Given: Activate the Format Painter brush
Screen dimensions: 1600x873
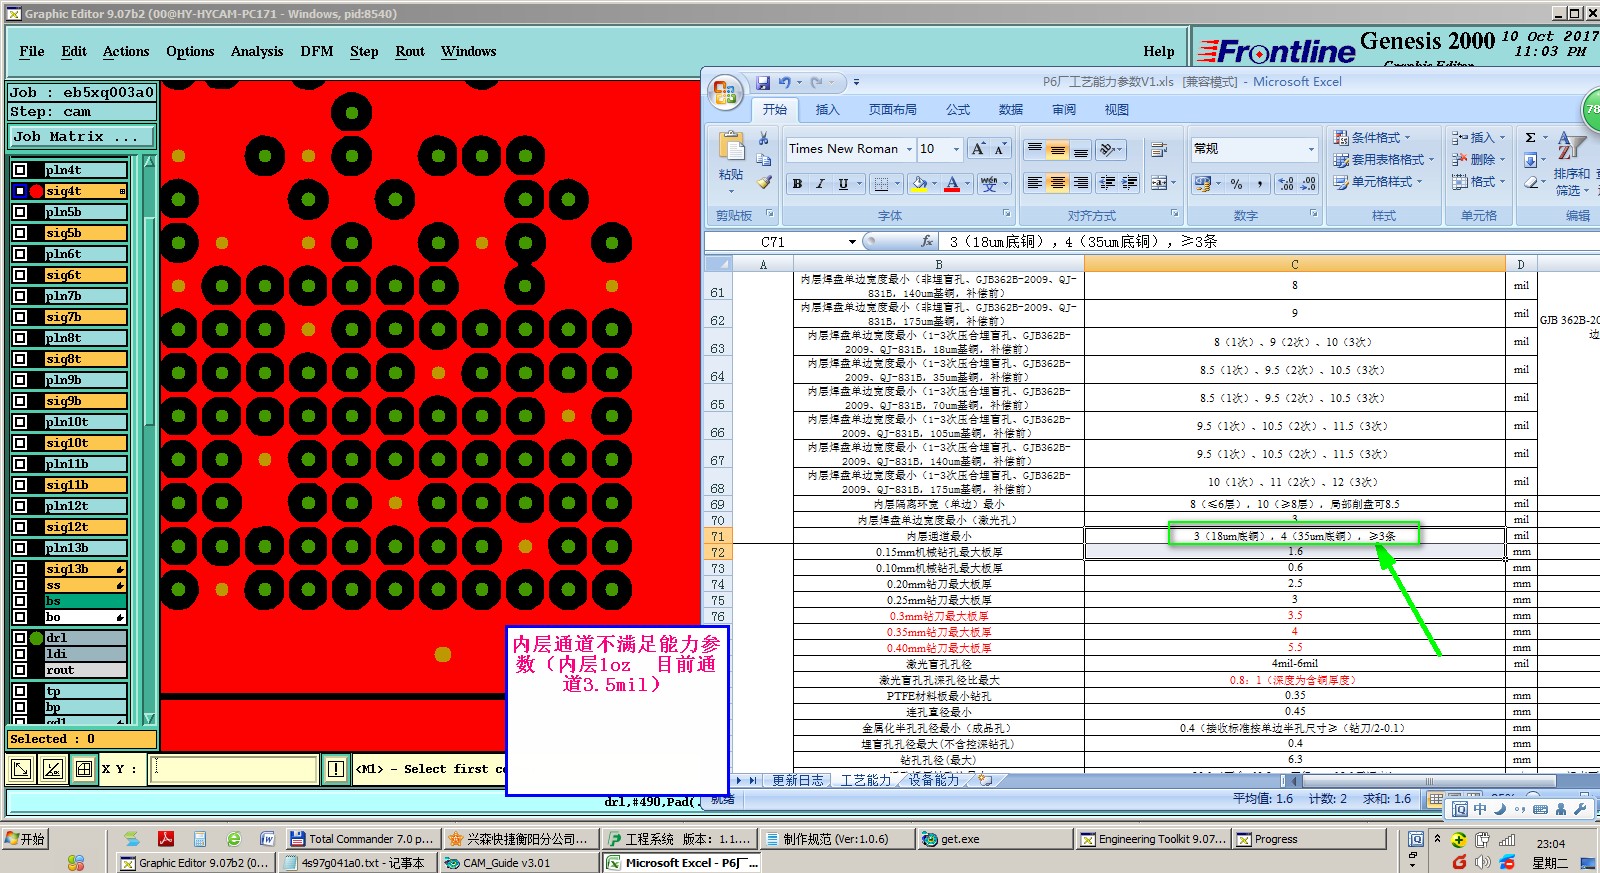Looking at the screenshot, I should point(764,182).
